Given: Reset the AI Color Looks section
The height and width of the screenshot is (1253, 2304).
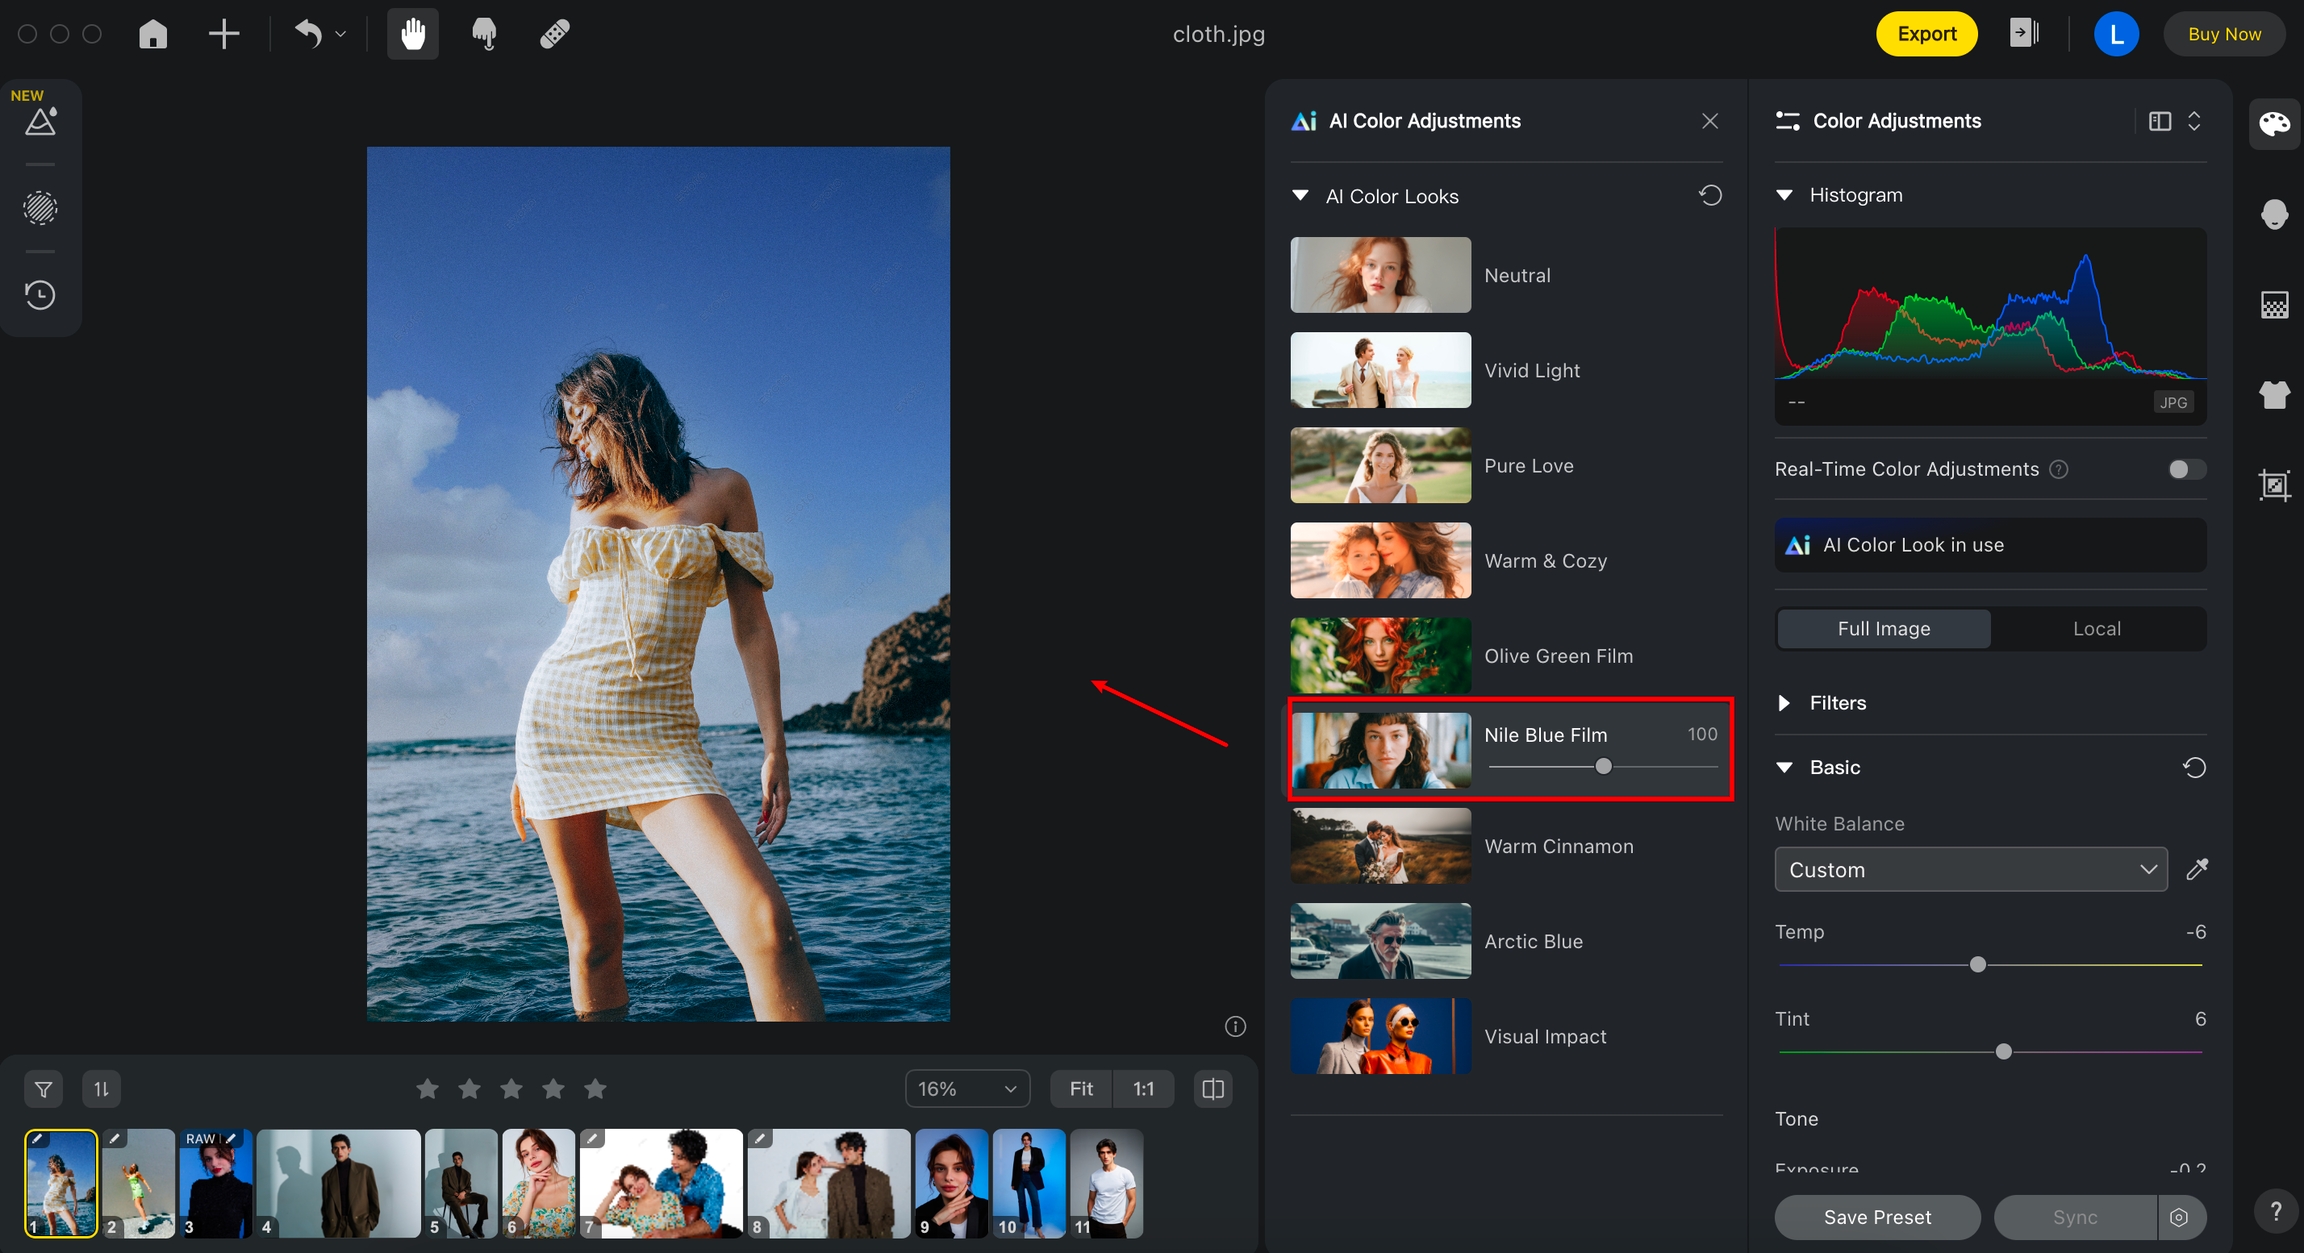Looking at the screenshot, I should [1710, 195].
